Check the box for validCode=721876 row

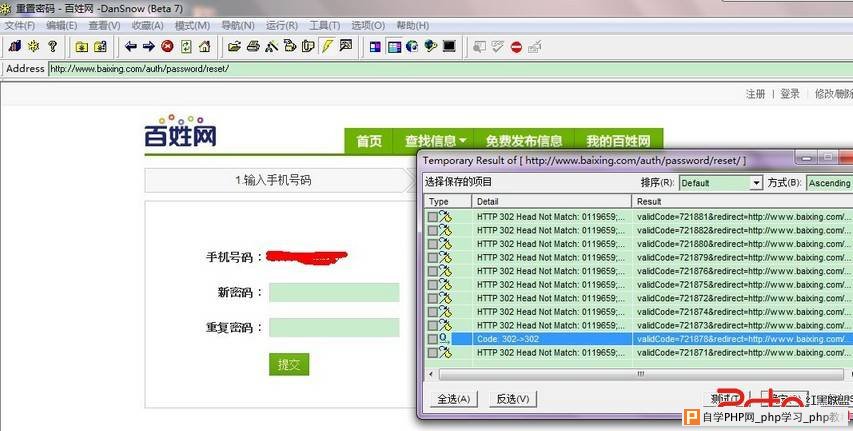tap(432, 271)
